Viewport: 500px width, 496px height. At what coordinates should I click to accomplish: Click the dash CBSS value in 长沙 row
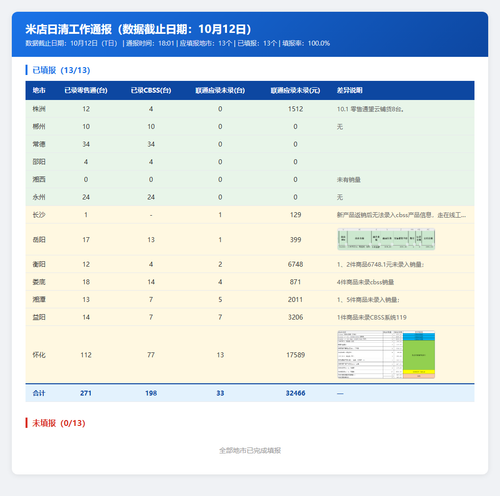151,215
